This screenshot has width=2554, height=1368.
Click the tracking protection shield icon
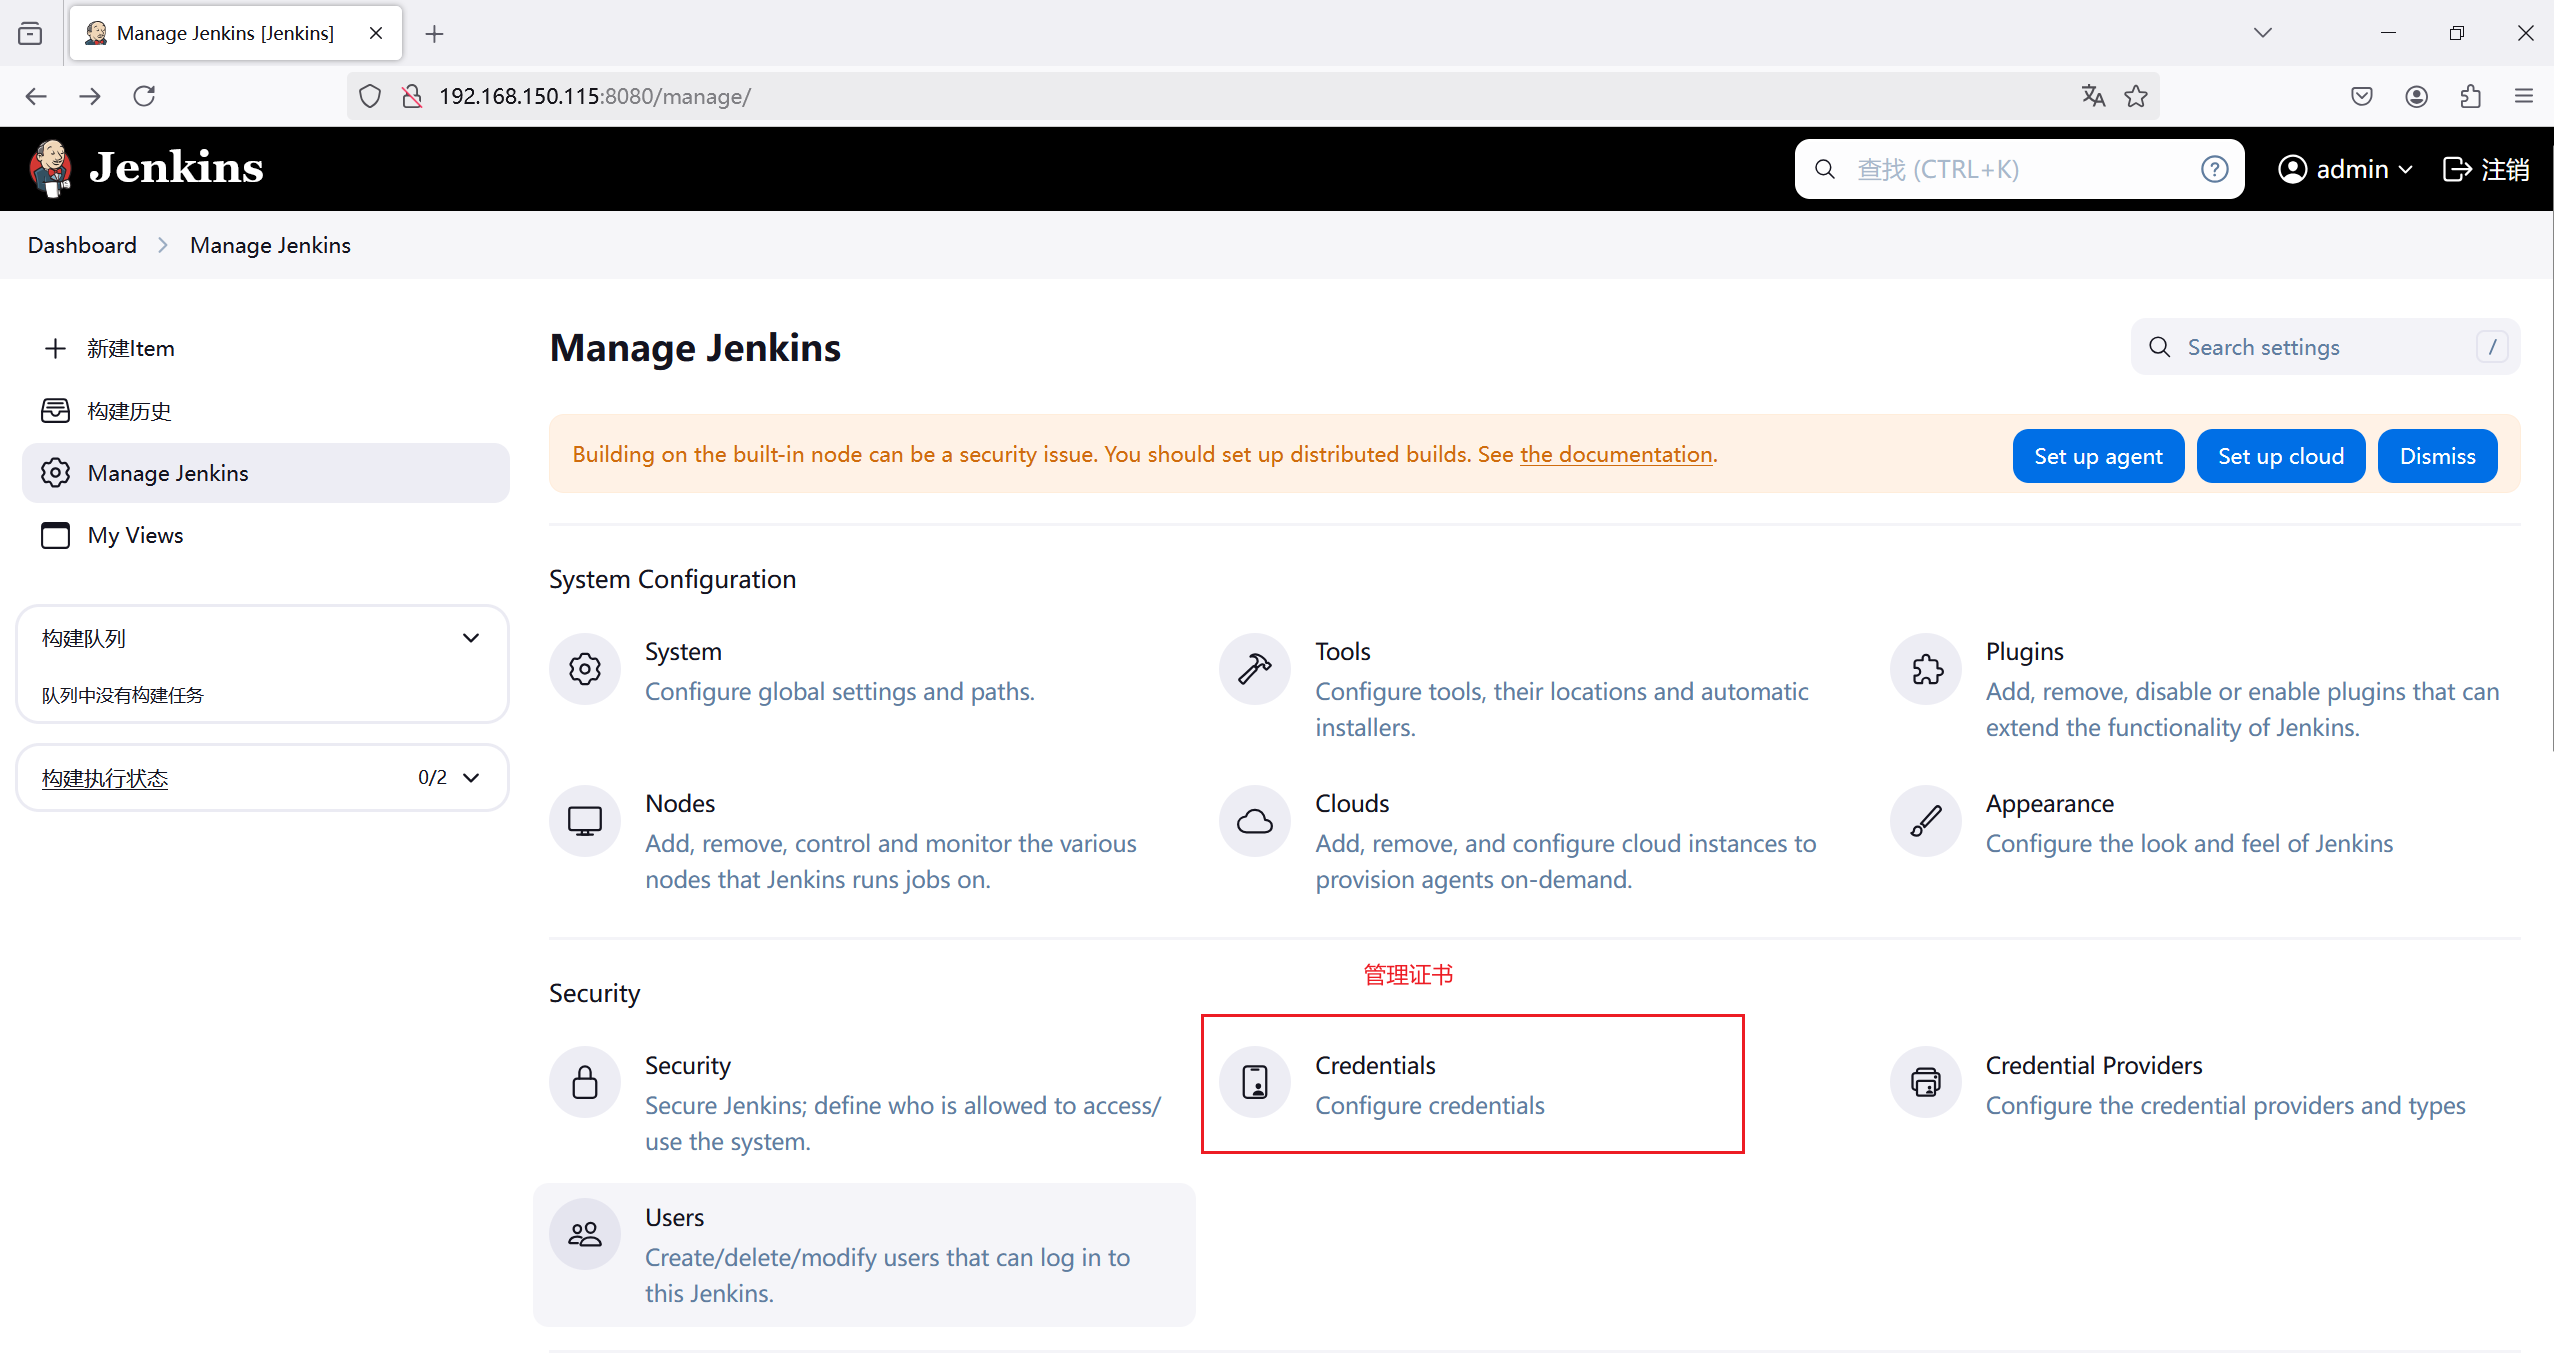coord(370,96)
